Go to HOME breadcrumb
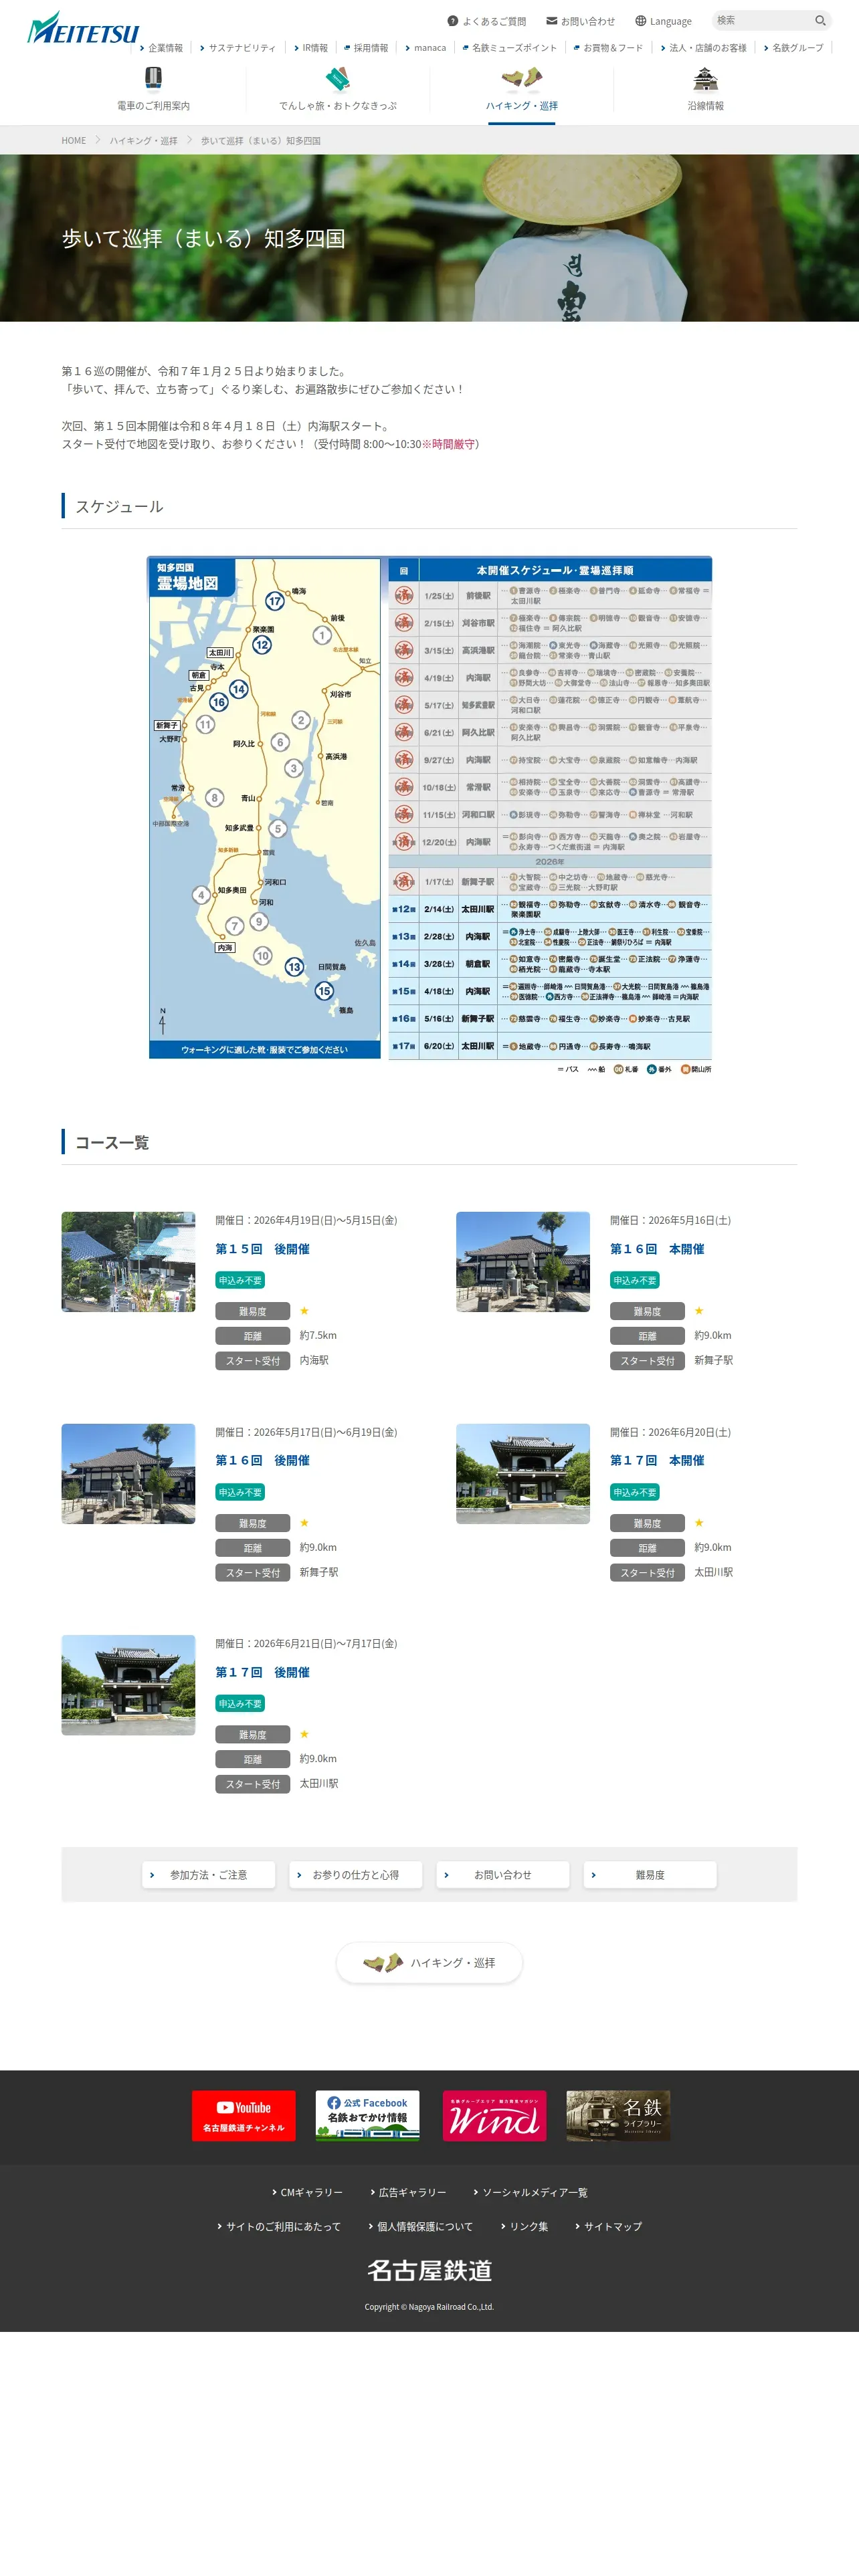The image size is (859, 2576). tap(74, 141)
